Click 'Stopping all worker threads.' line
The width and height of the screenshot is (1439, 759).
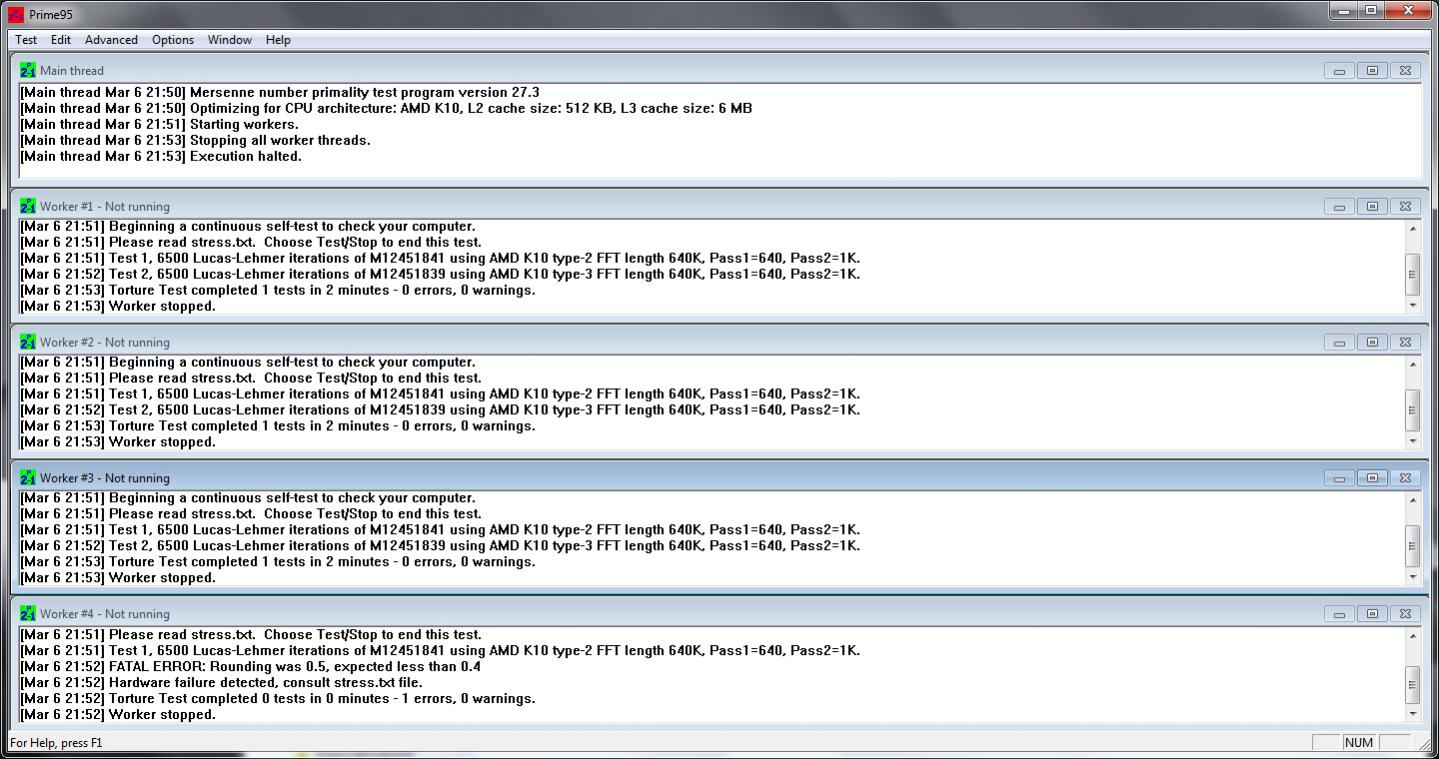pos(195,140)
